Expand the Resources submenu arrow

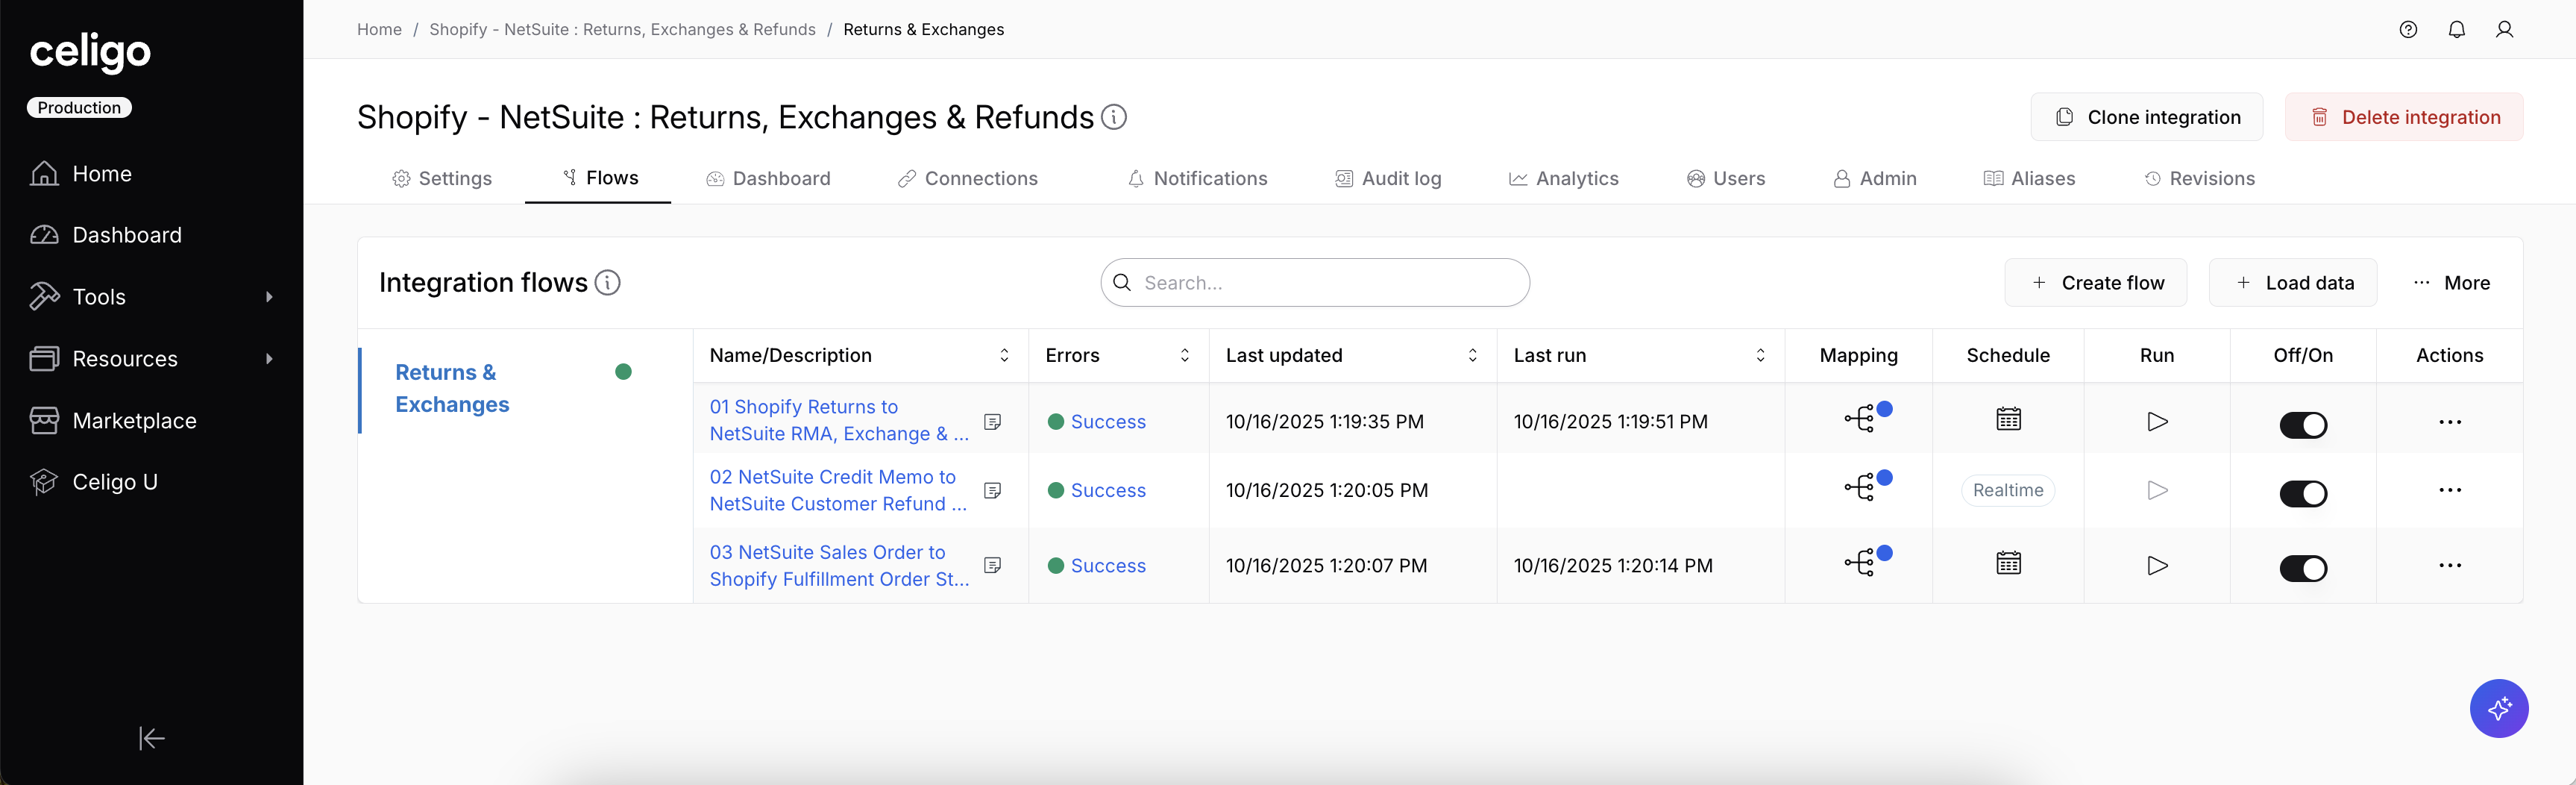(269, 359)
